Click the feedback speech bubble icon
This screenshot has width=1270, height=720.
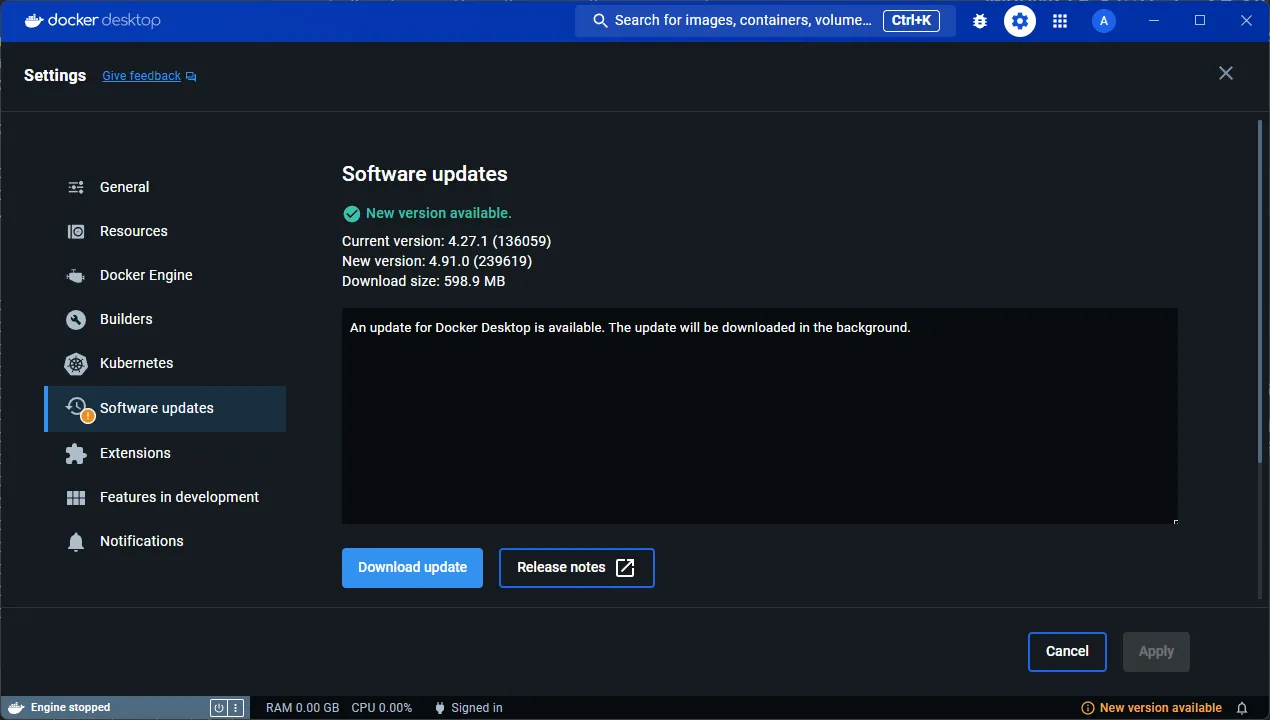[191, 76]
